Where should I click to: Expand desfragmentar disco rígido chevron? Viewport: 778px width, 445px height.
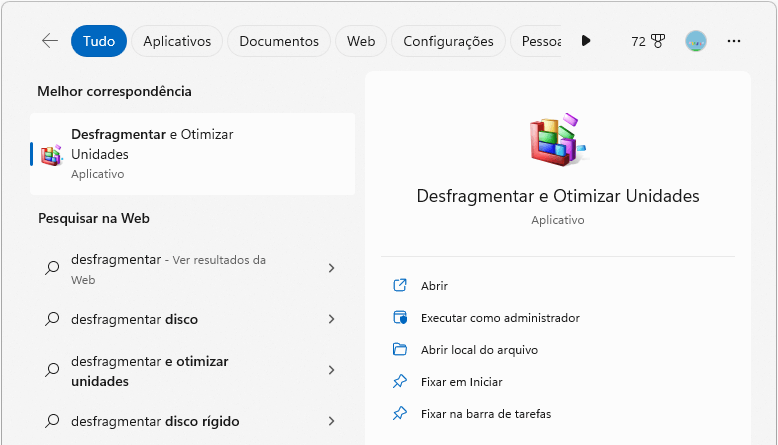click(x=331, y=421)
